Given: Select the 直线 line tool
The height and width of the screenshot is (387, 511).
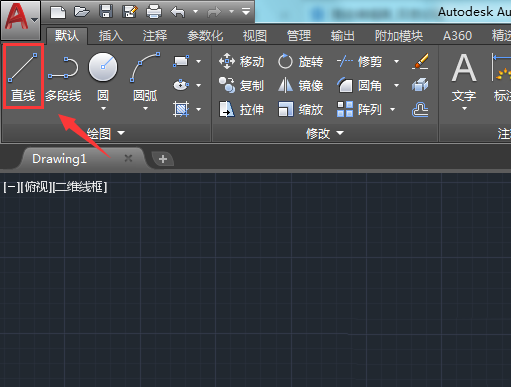Looking at the screenshot, I should 23,76.
